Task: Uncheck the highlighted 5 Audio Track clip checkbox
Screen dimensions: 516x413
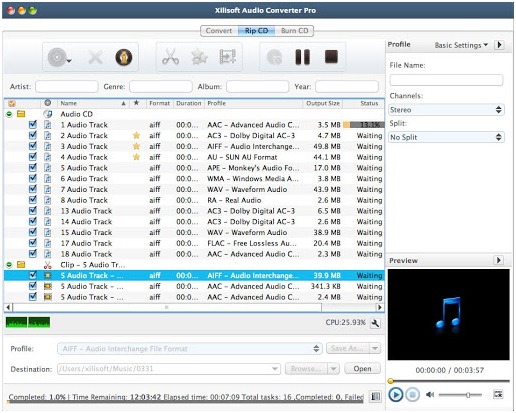Action: point(33,275)
